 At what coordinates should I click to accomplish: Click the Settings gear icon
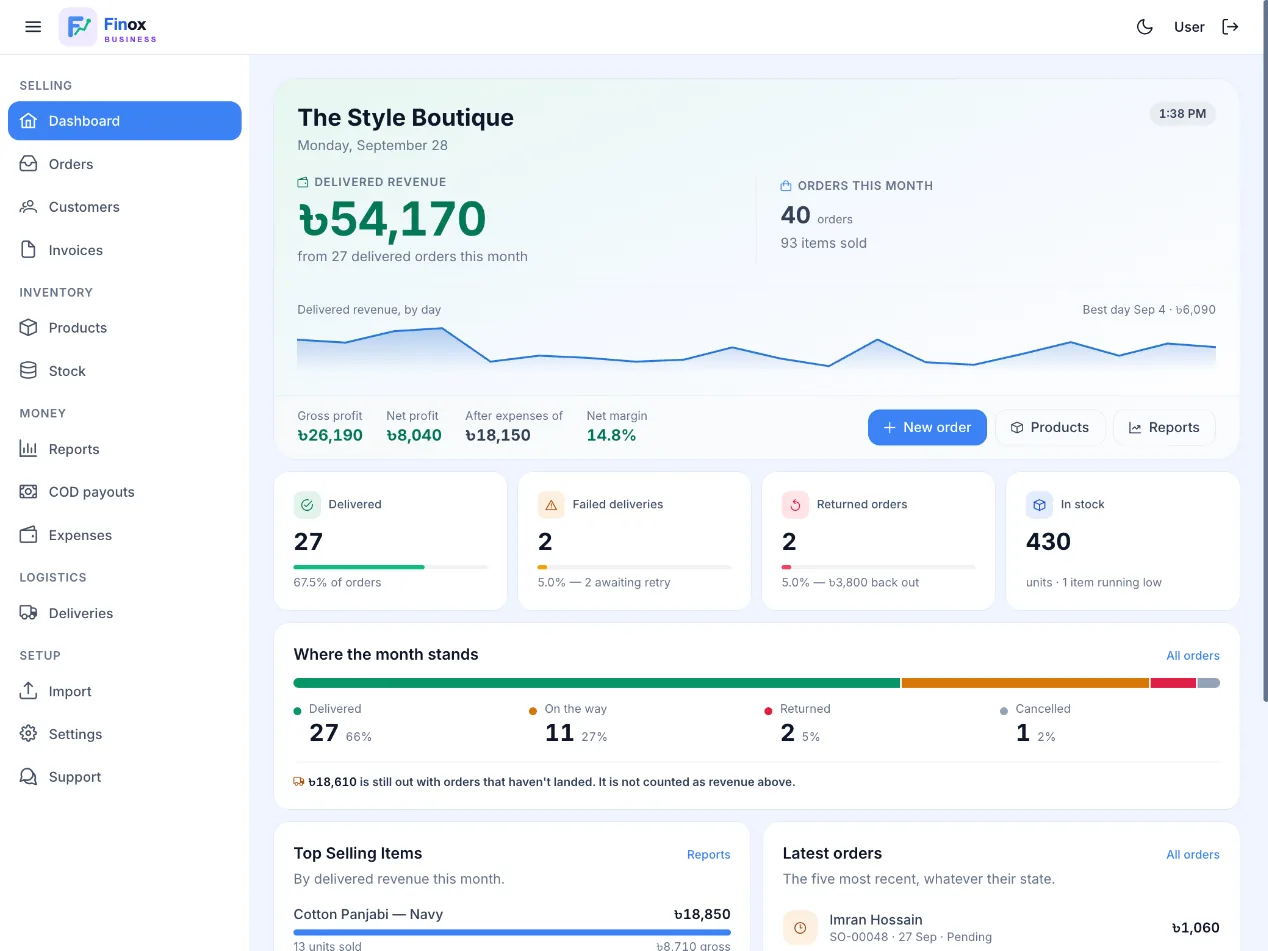(29, 734)
